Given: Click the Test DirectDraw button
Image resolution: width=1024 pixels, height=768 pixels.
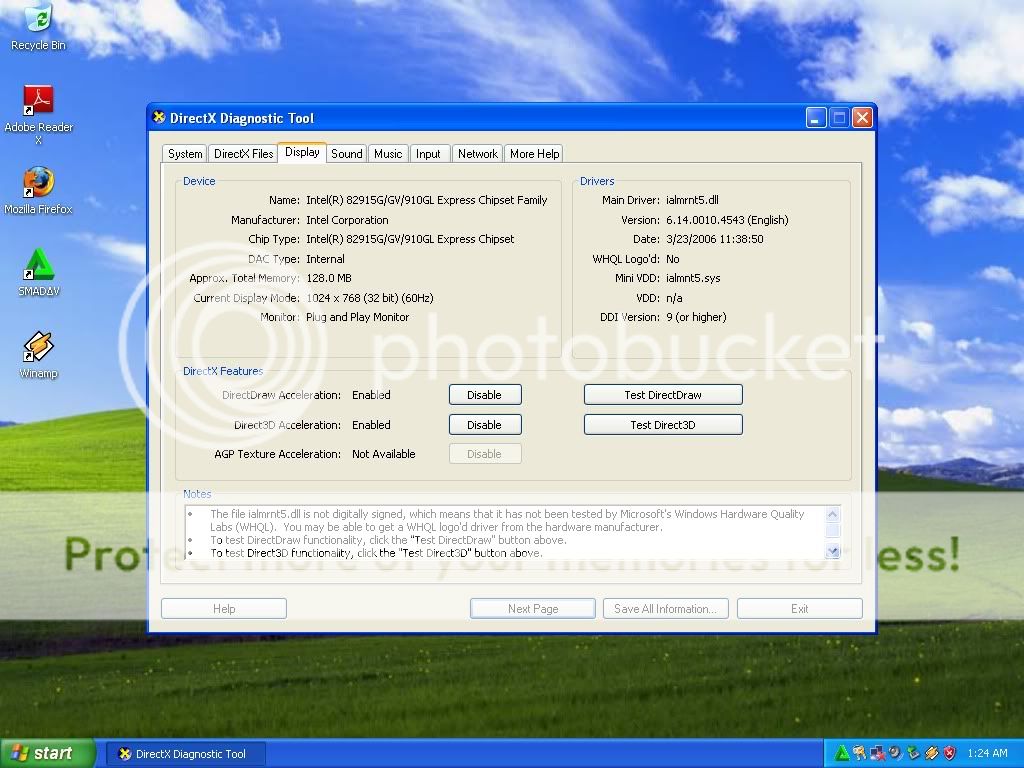Looking at the screenshot, I should tap(663, 394).
